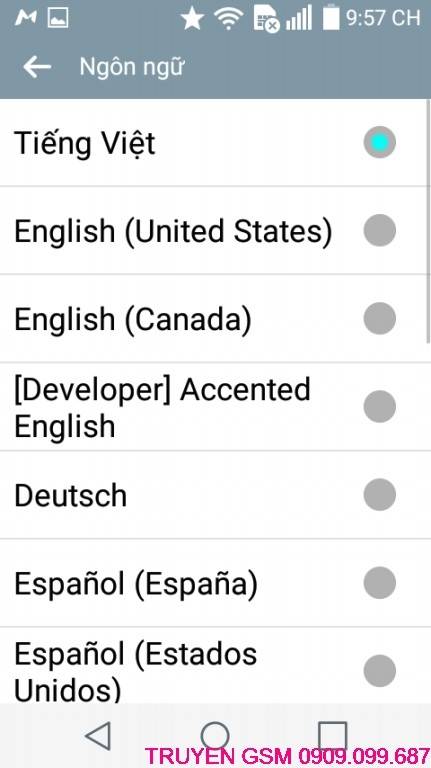Tap the star icon in status bar
This screenshot has width=431, height=768.
192,19
